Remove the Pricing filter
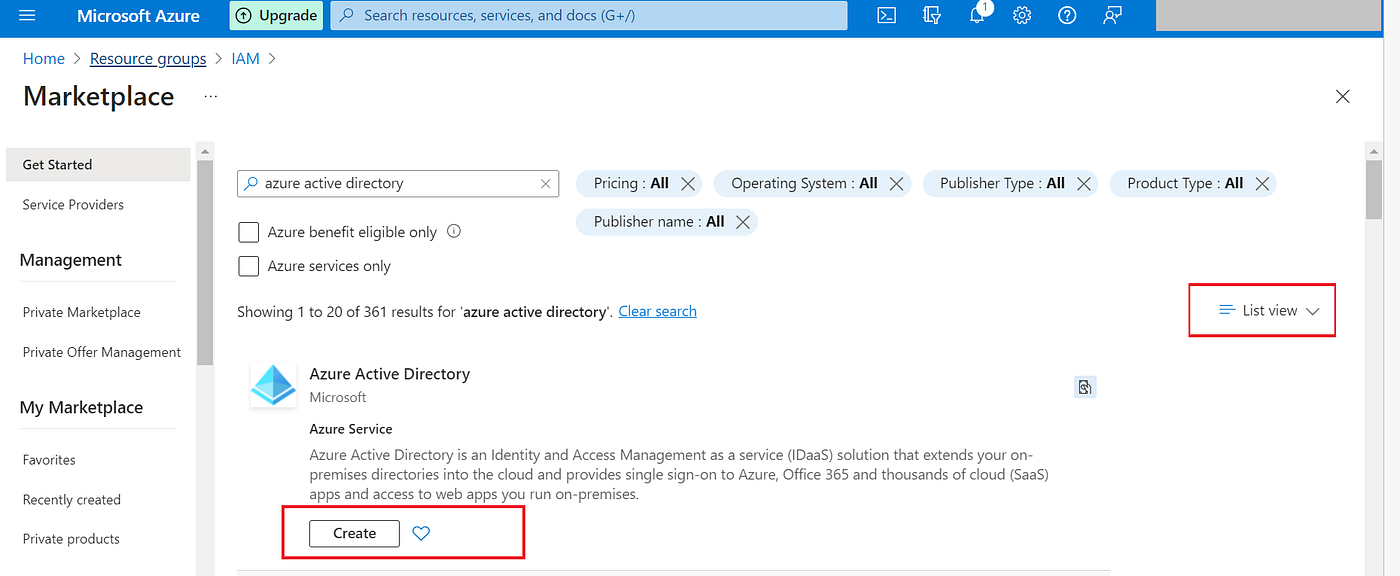Viewport: 1400px width, 576px height. pyautogui.click(x=688, y=184)
